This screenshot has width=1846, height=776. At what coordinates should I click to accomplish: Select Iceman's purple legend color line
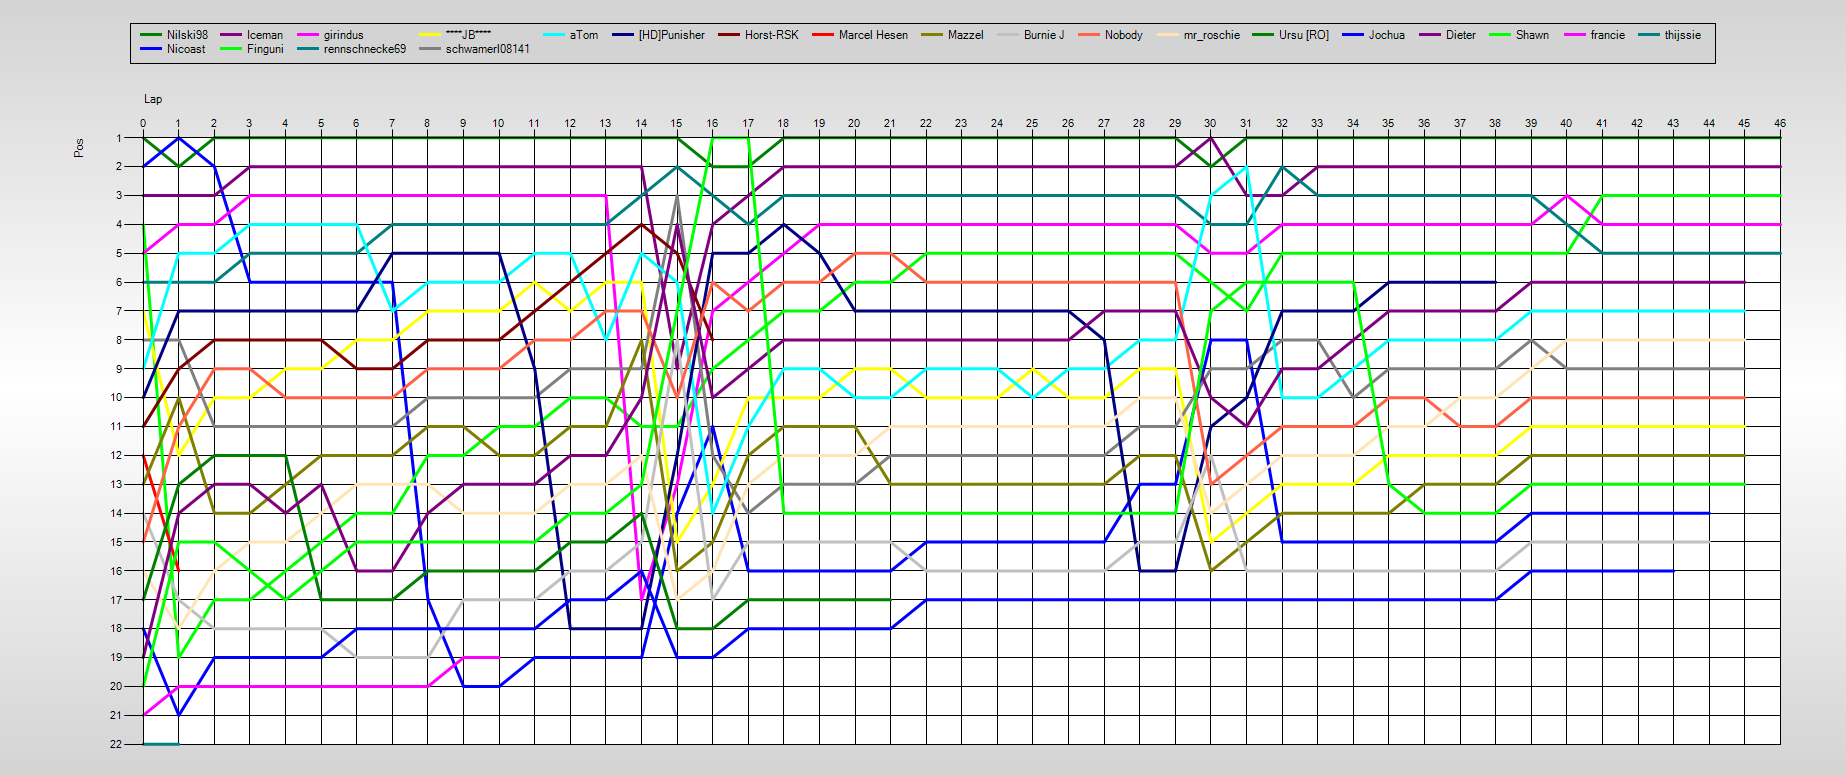pyautogui.click(x=230, y=35)
